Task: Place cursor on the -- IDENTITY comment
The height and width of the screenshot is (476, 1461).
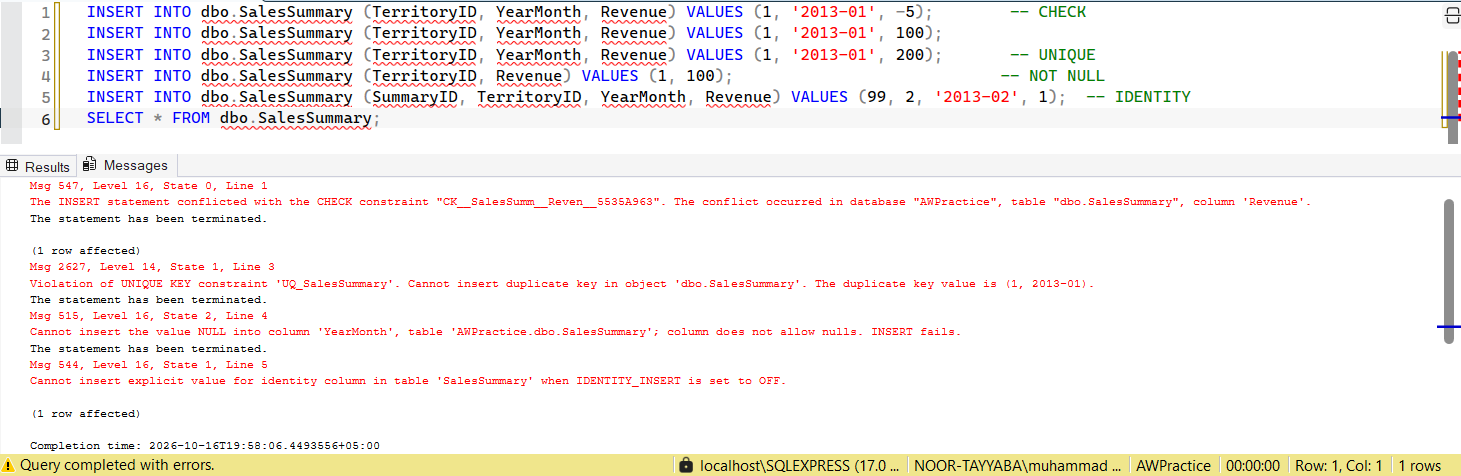Action: pos(1138,96)
